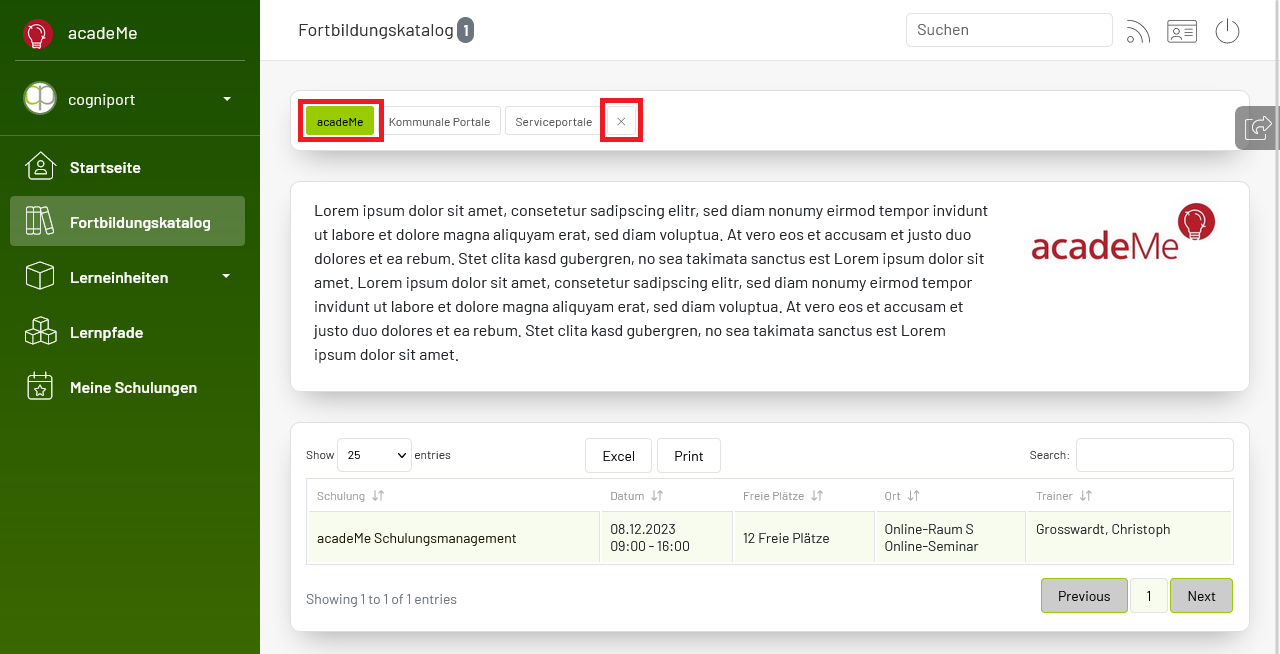Click the table Search input field
Image resolution: width=1280 pixels, height=654 pixels.
1155,455
